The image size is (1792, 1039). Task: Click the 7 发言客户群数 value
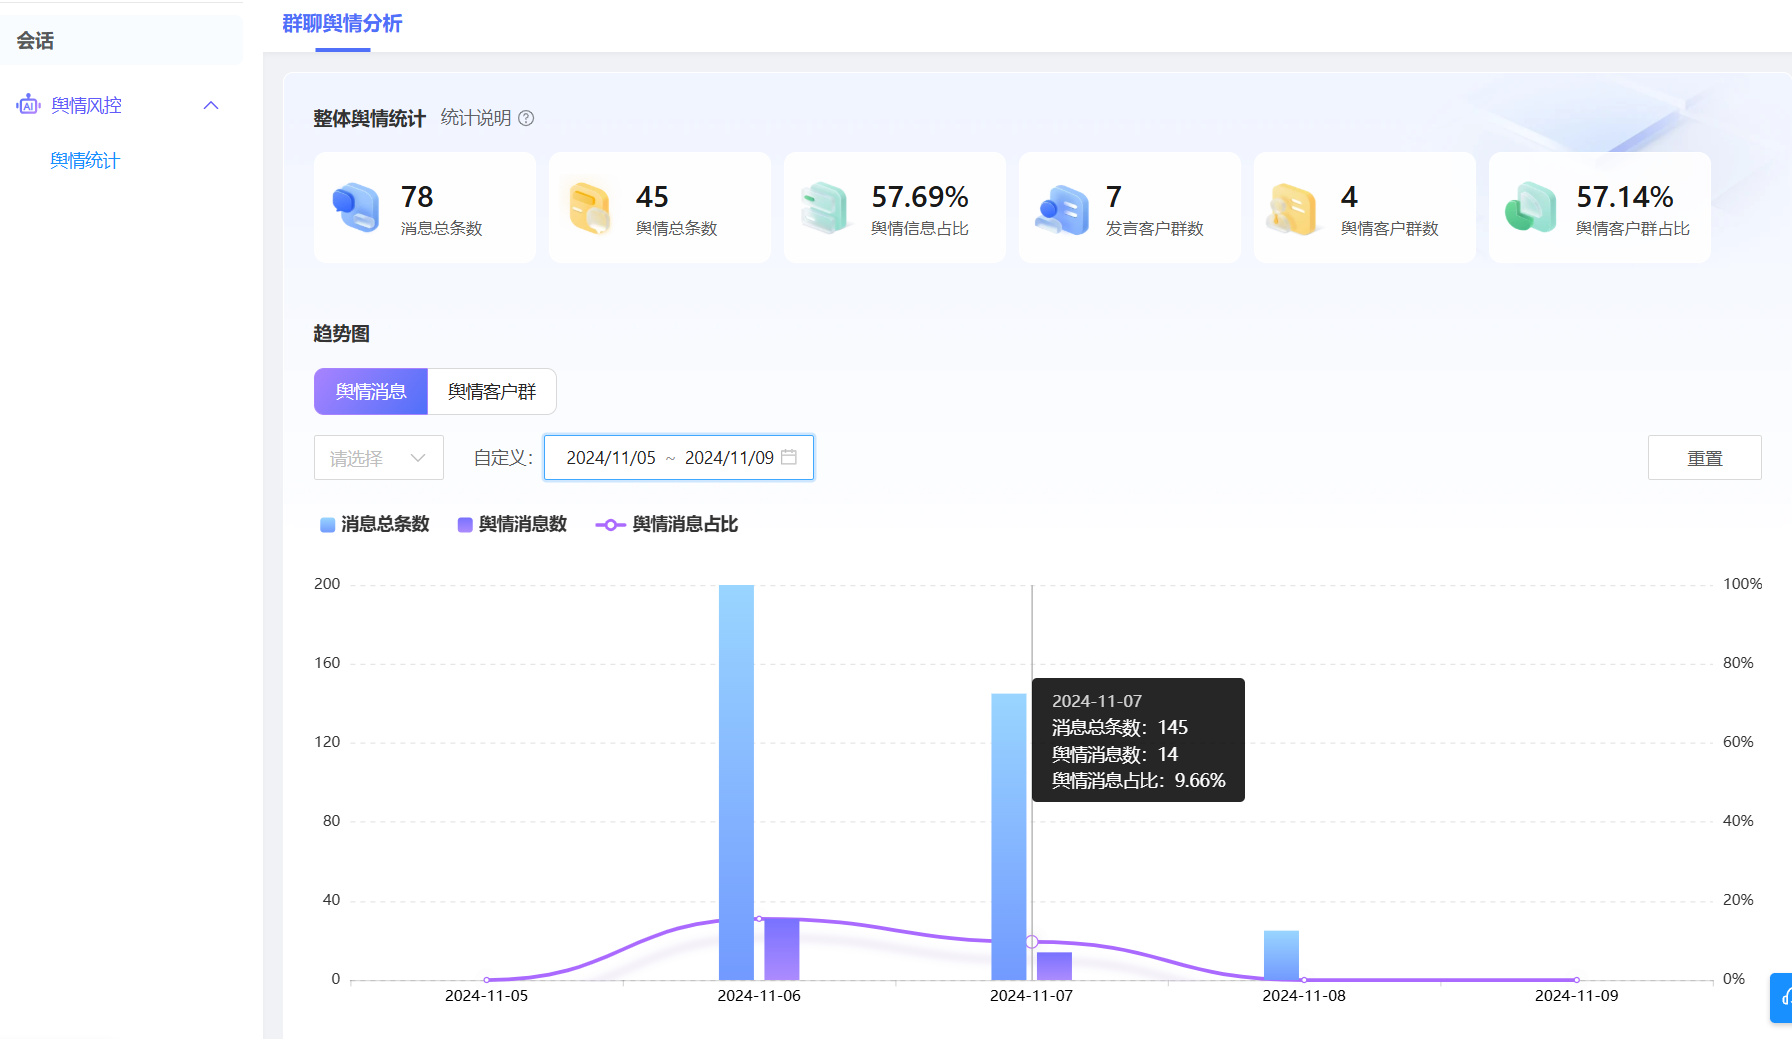[1114, 197]
